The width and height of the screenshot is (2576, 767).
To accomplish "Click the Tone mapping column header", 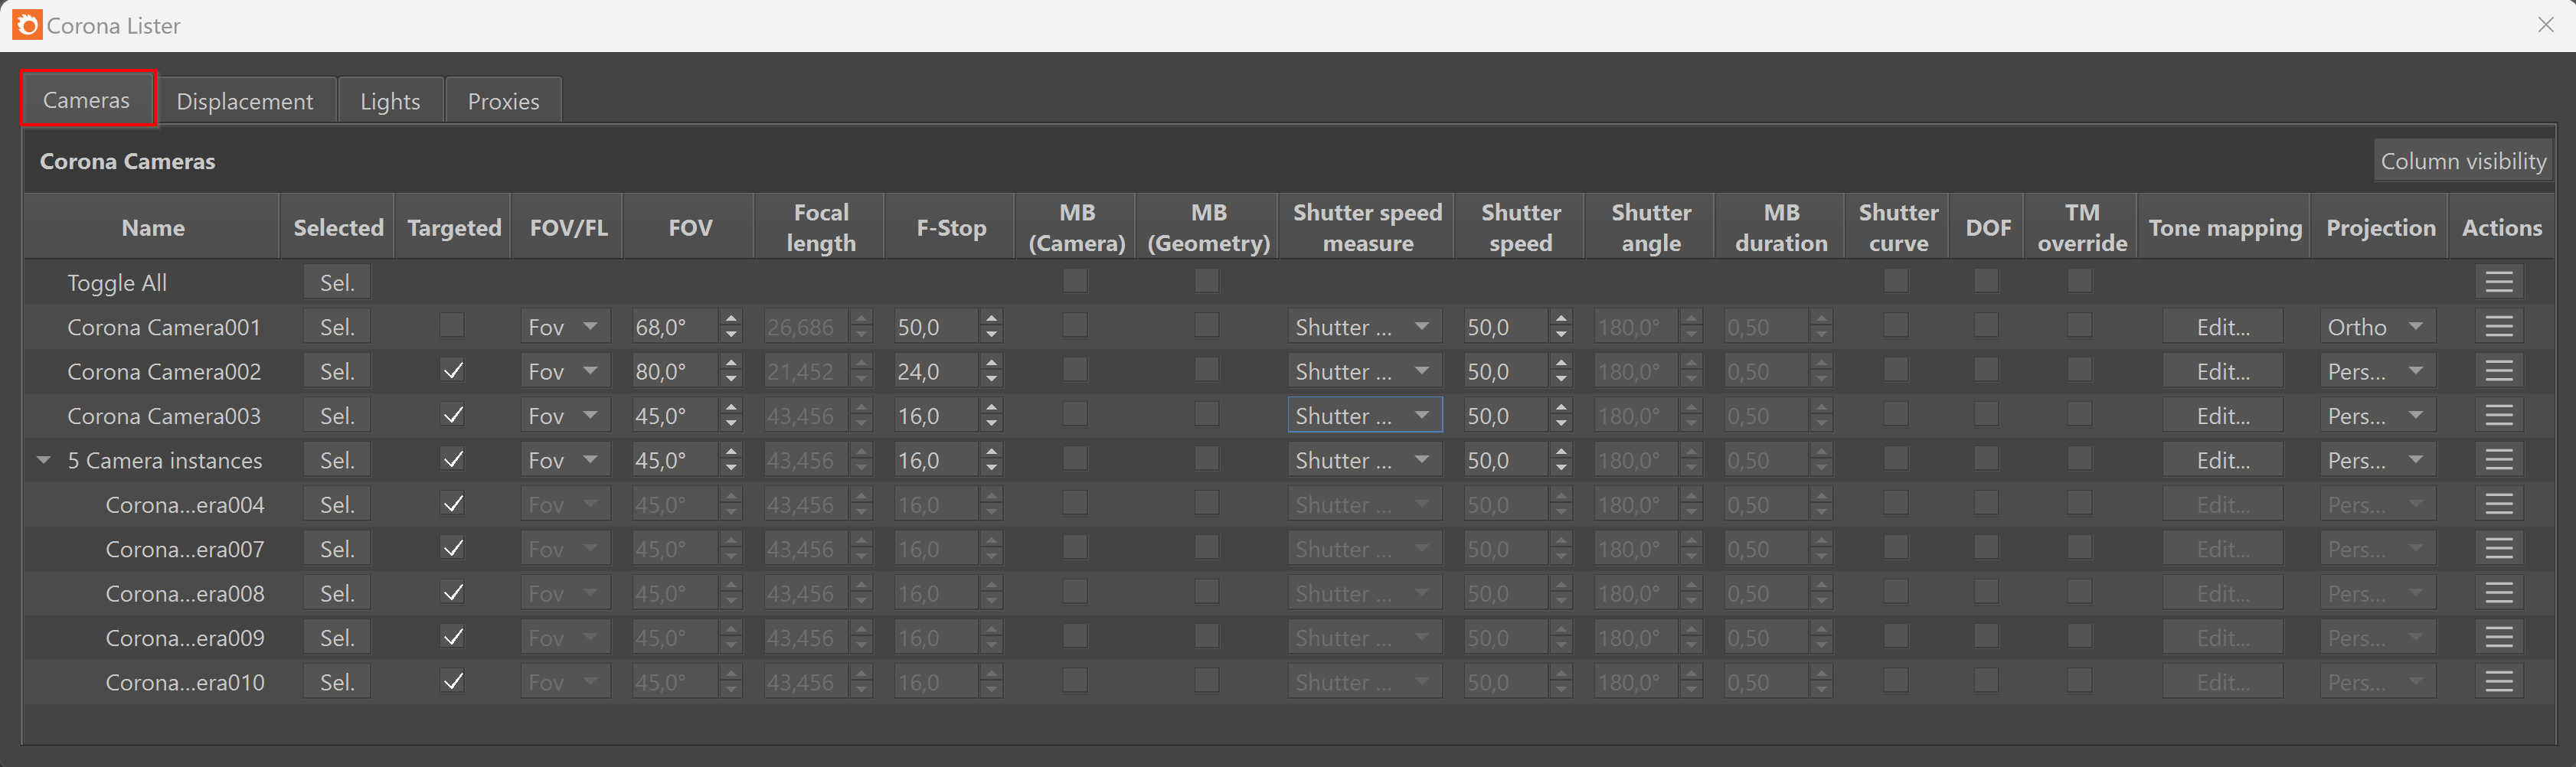I will pos(2225,227).
